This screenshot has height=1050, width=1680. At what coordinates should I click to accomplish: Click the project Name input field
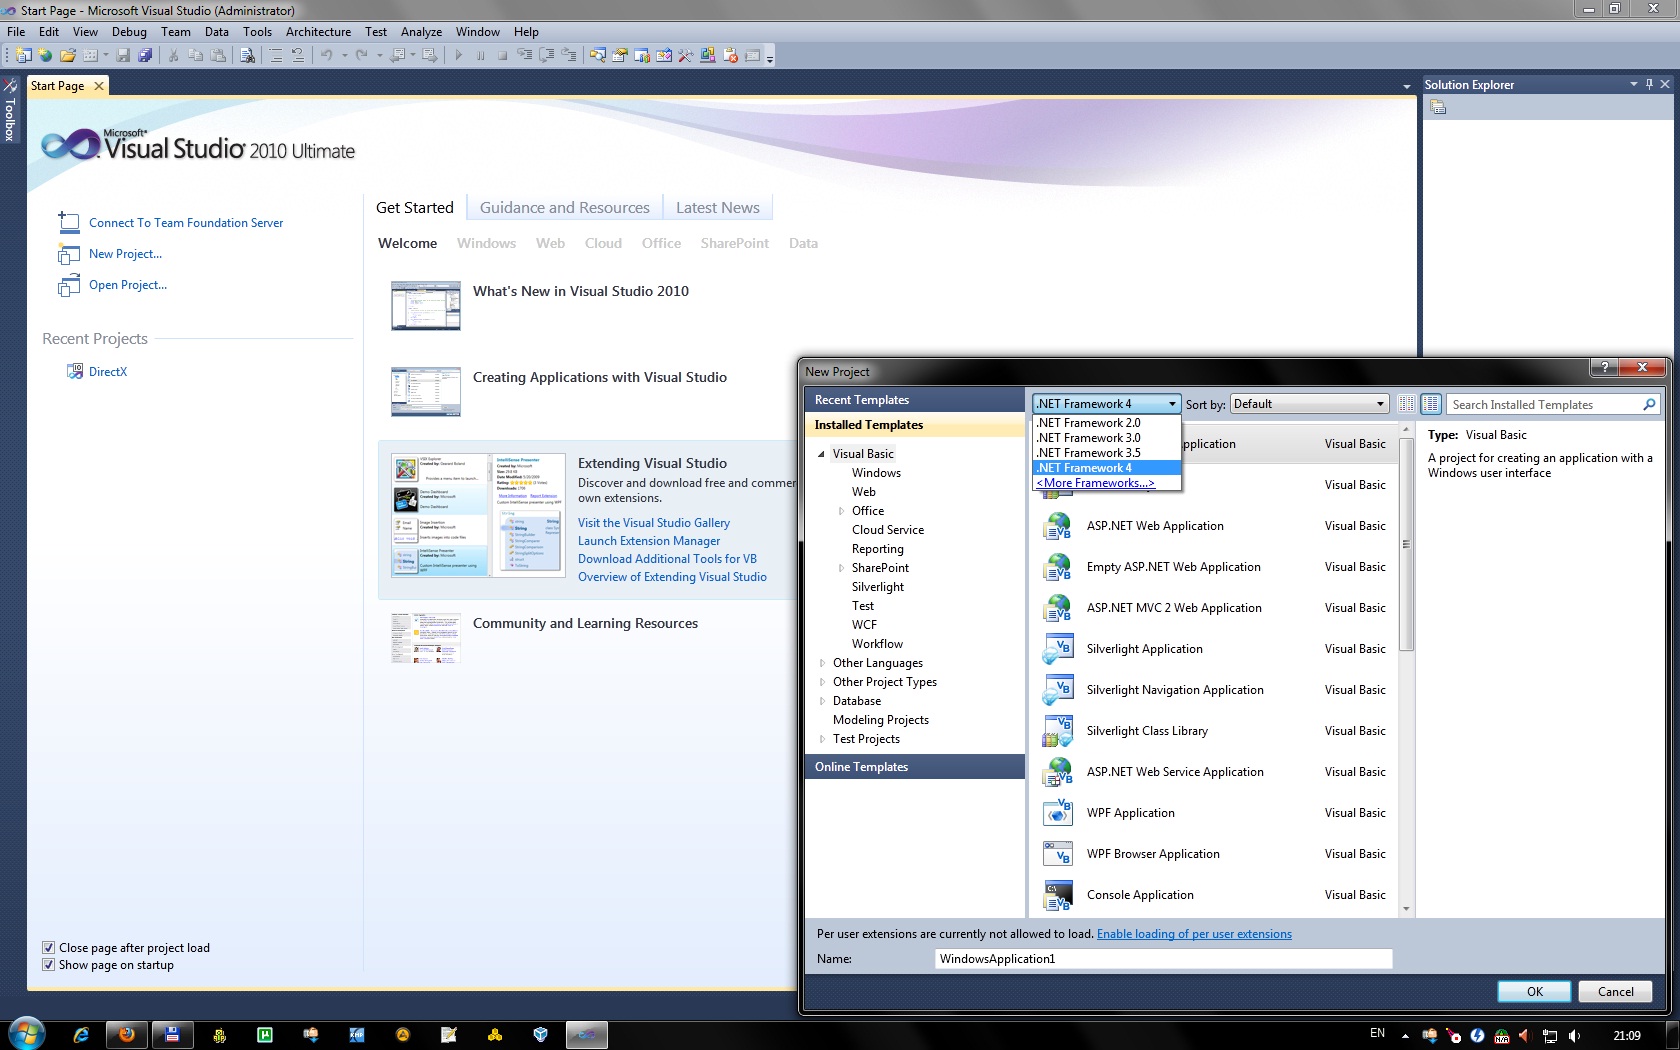click(1163, 959)
